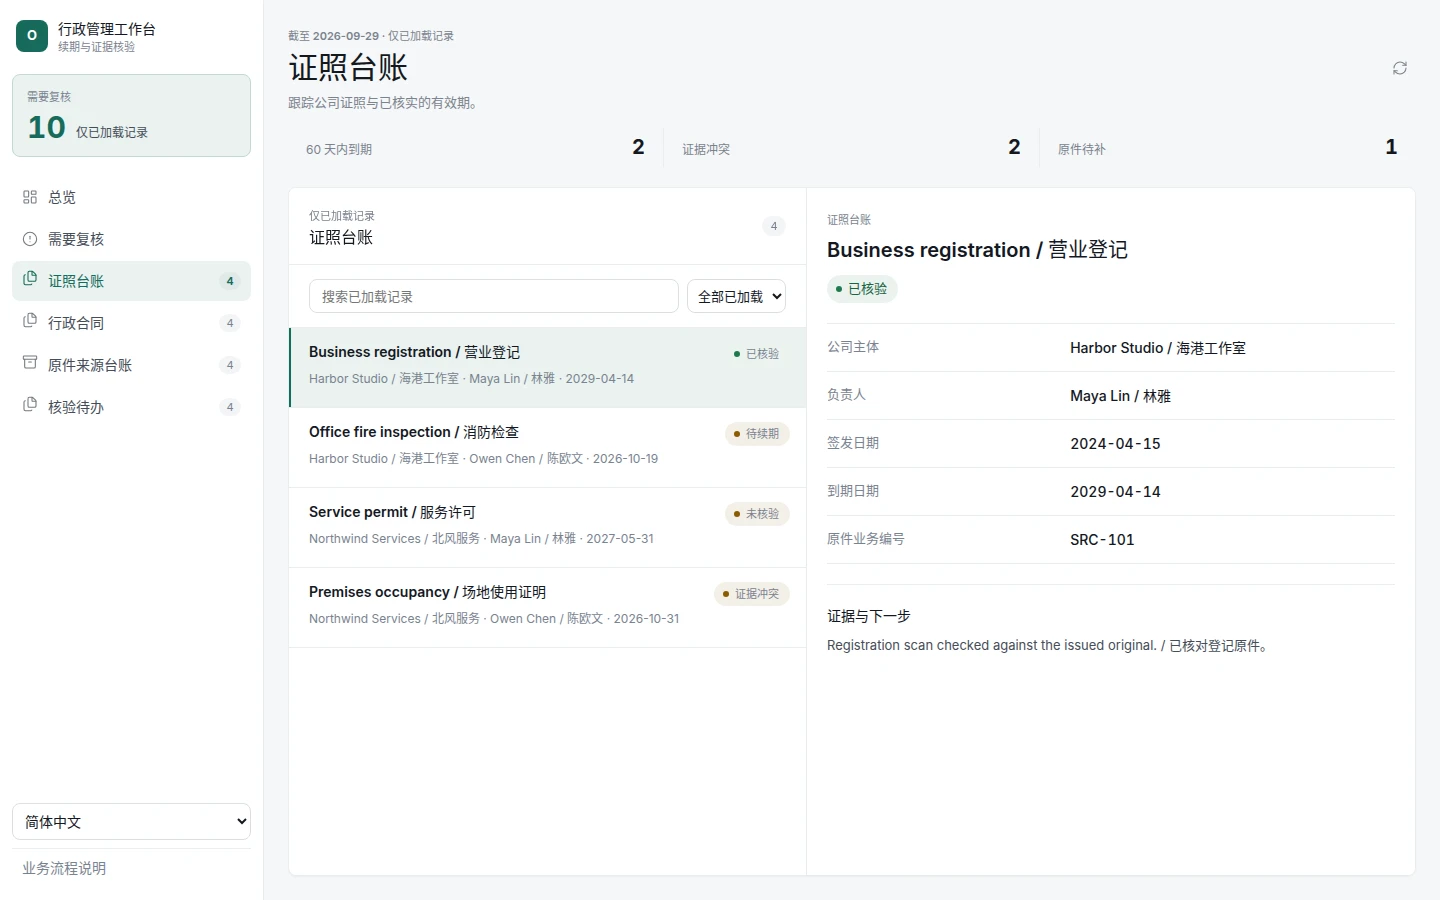
Task: Switch to 行政合同 section
Action: (131, 323)
